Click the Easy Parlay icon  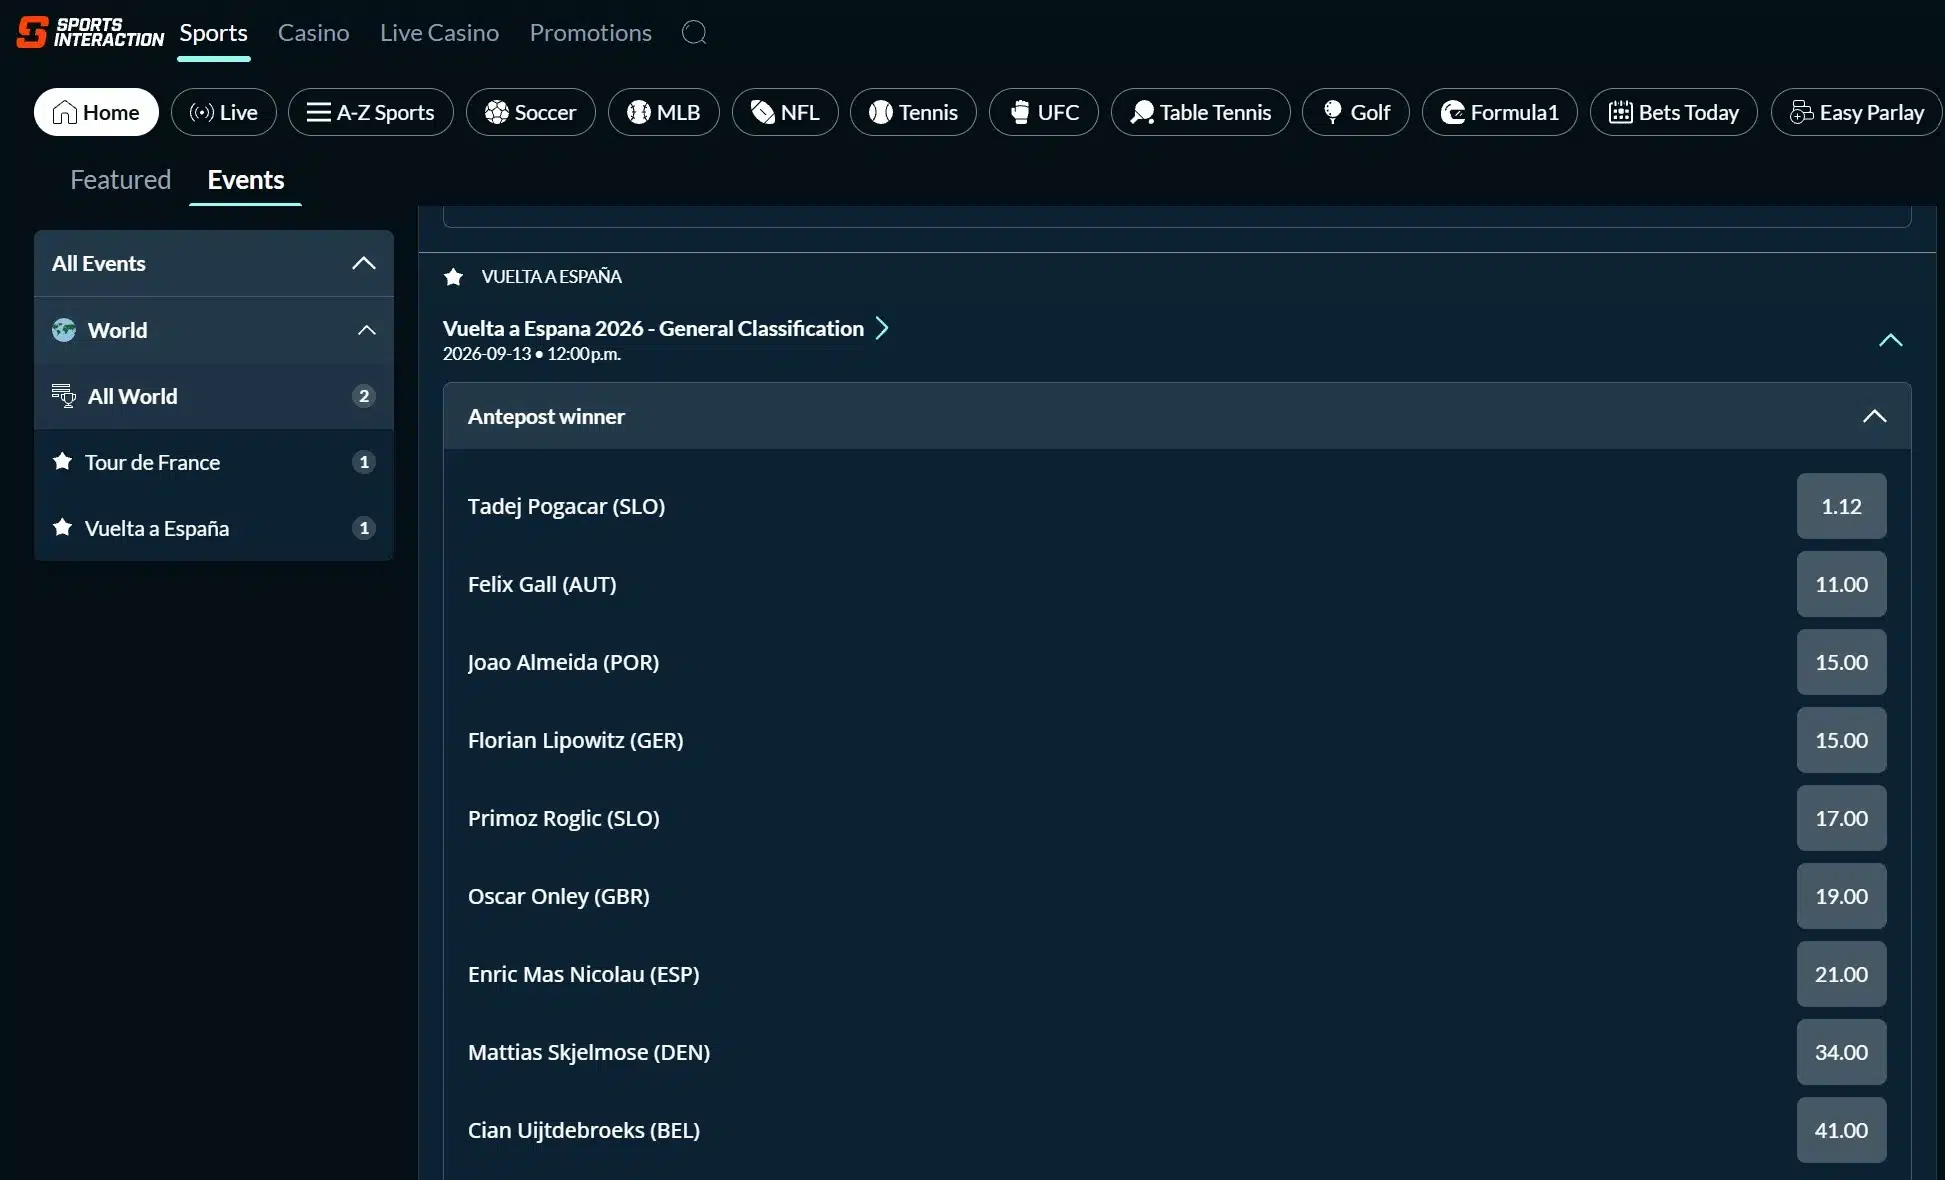1802,112
